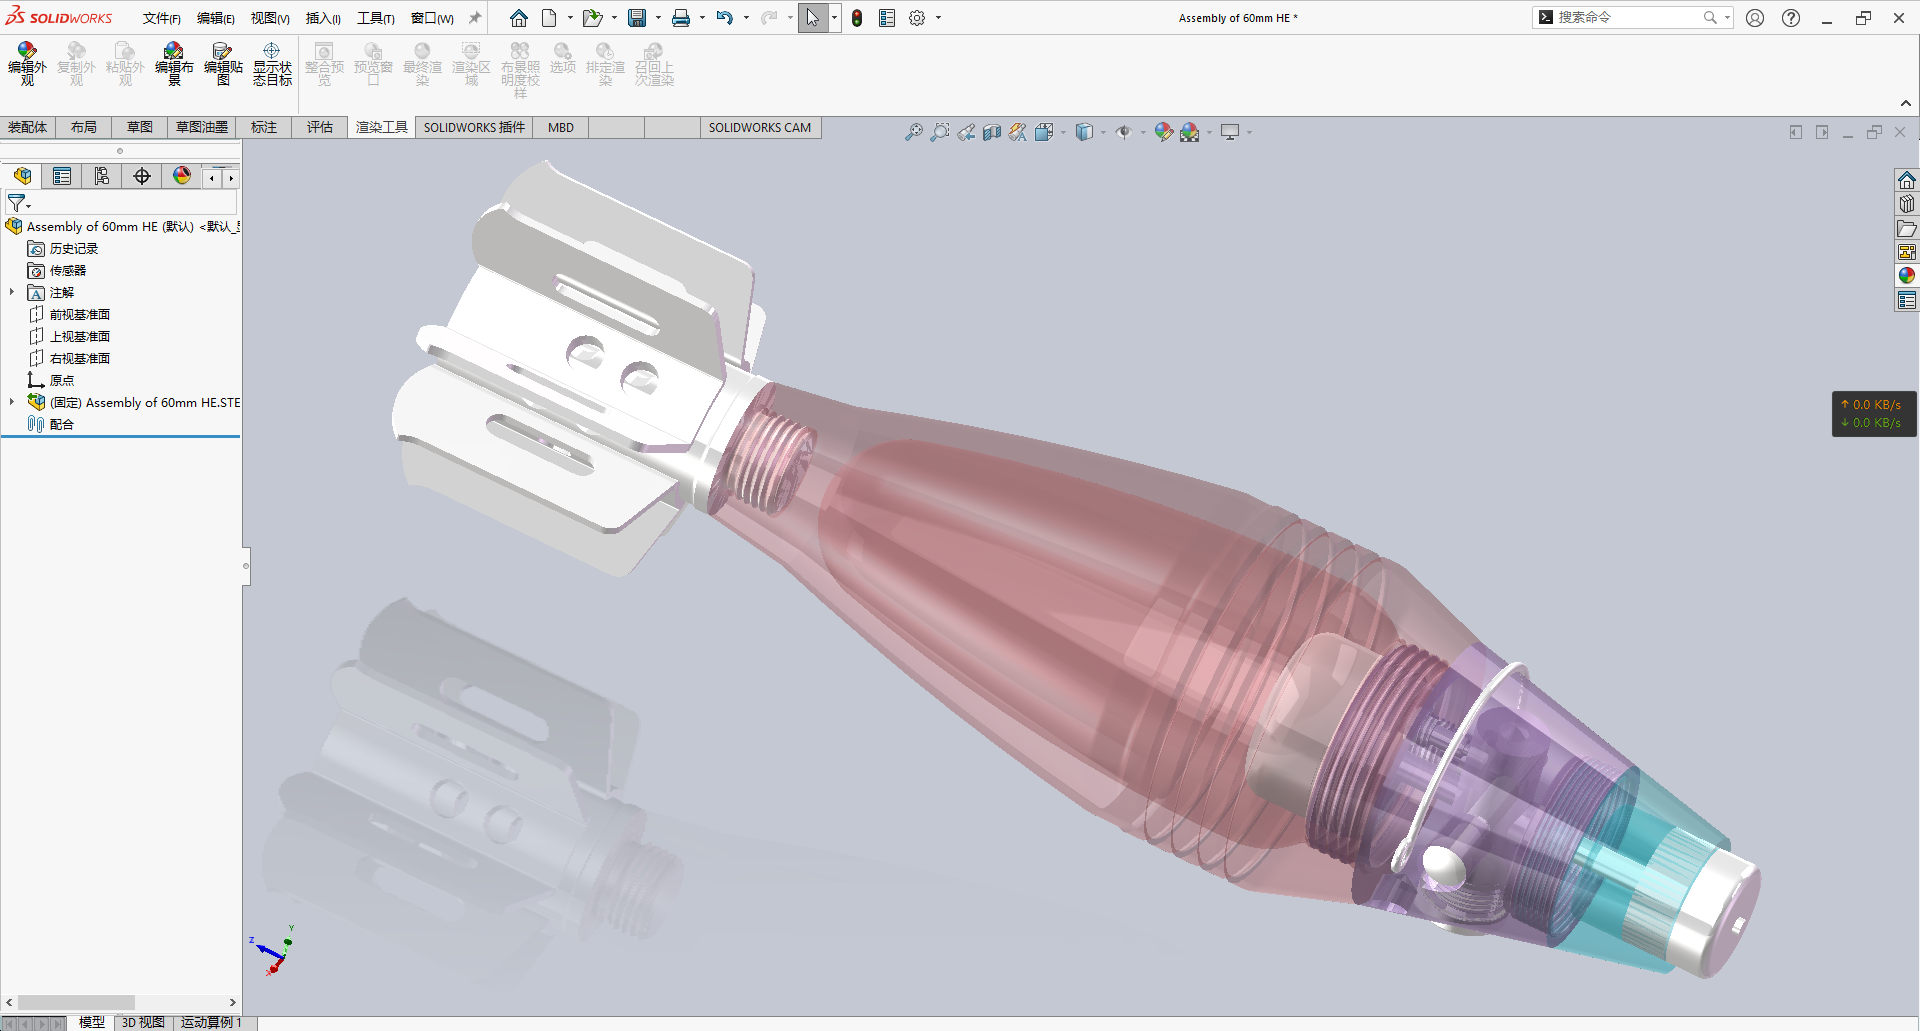Open the Display Style dropdown arrow
The width and height of the screenshot is (1920, 1031).
point(1103,132)
